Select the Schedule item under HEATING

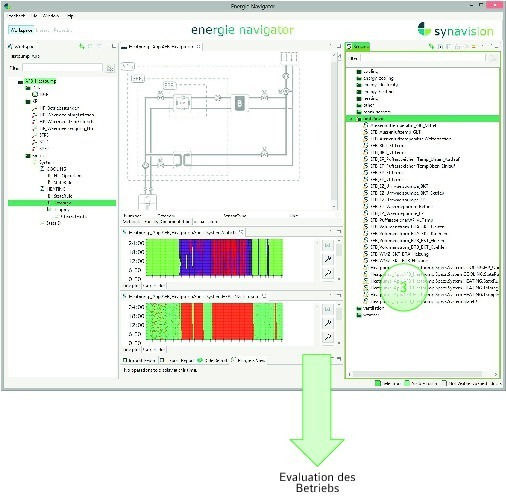(x=63, y=196)
